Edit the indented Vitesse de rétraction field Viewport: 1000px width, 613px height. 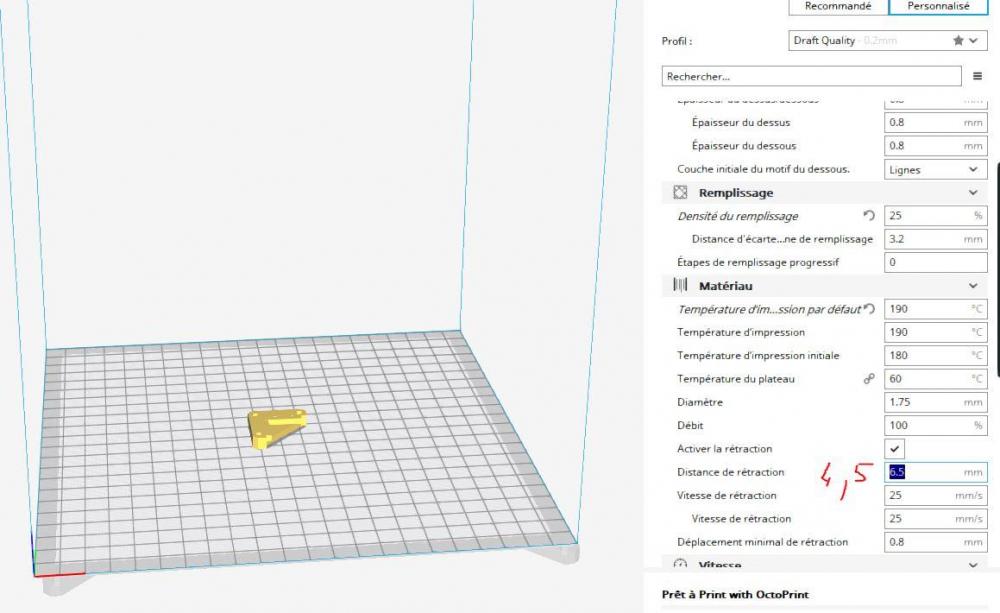935,519
